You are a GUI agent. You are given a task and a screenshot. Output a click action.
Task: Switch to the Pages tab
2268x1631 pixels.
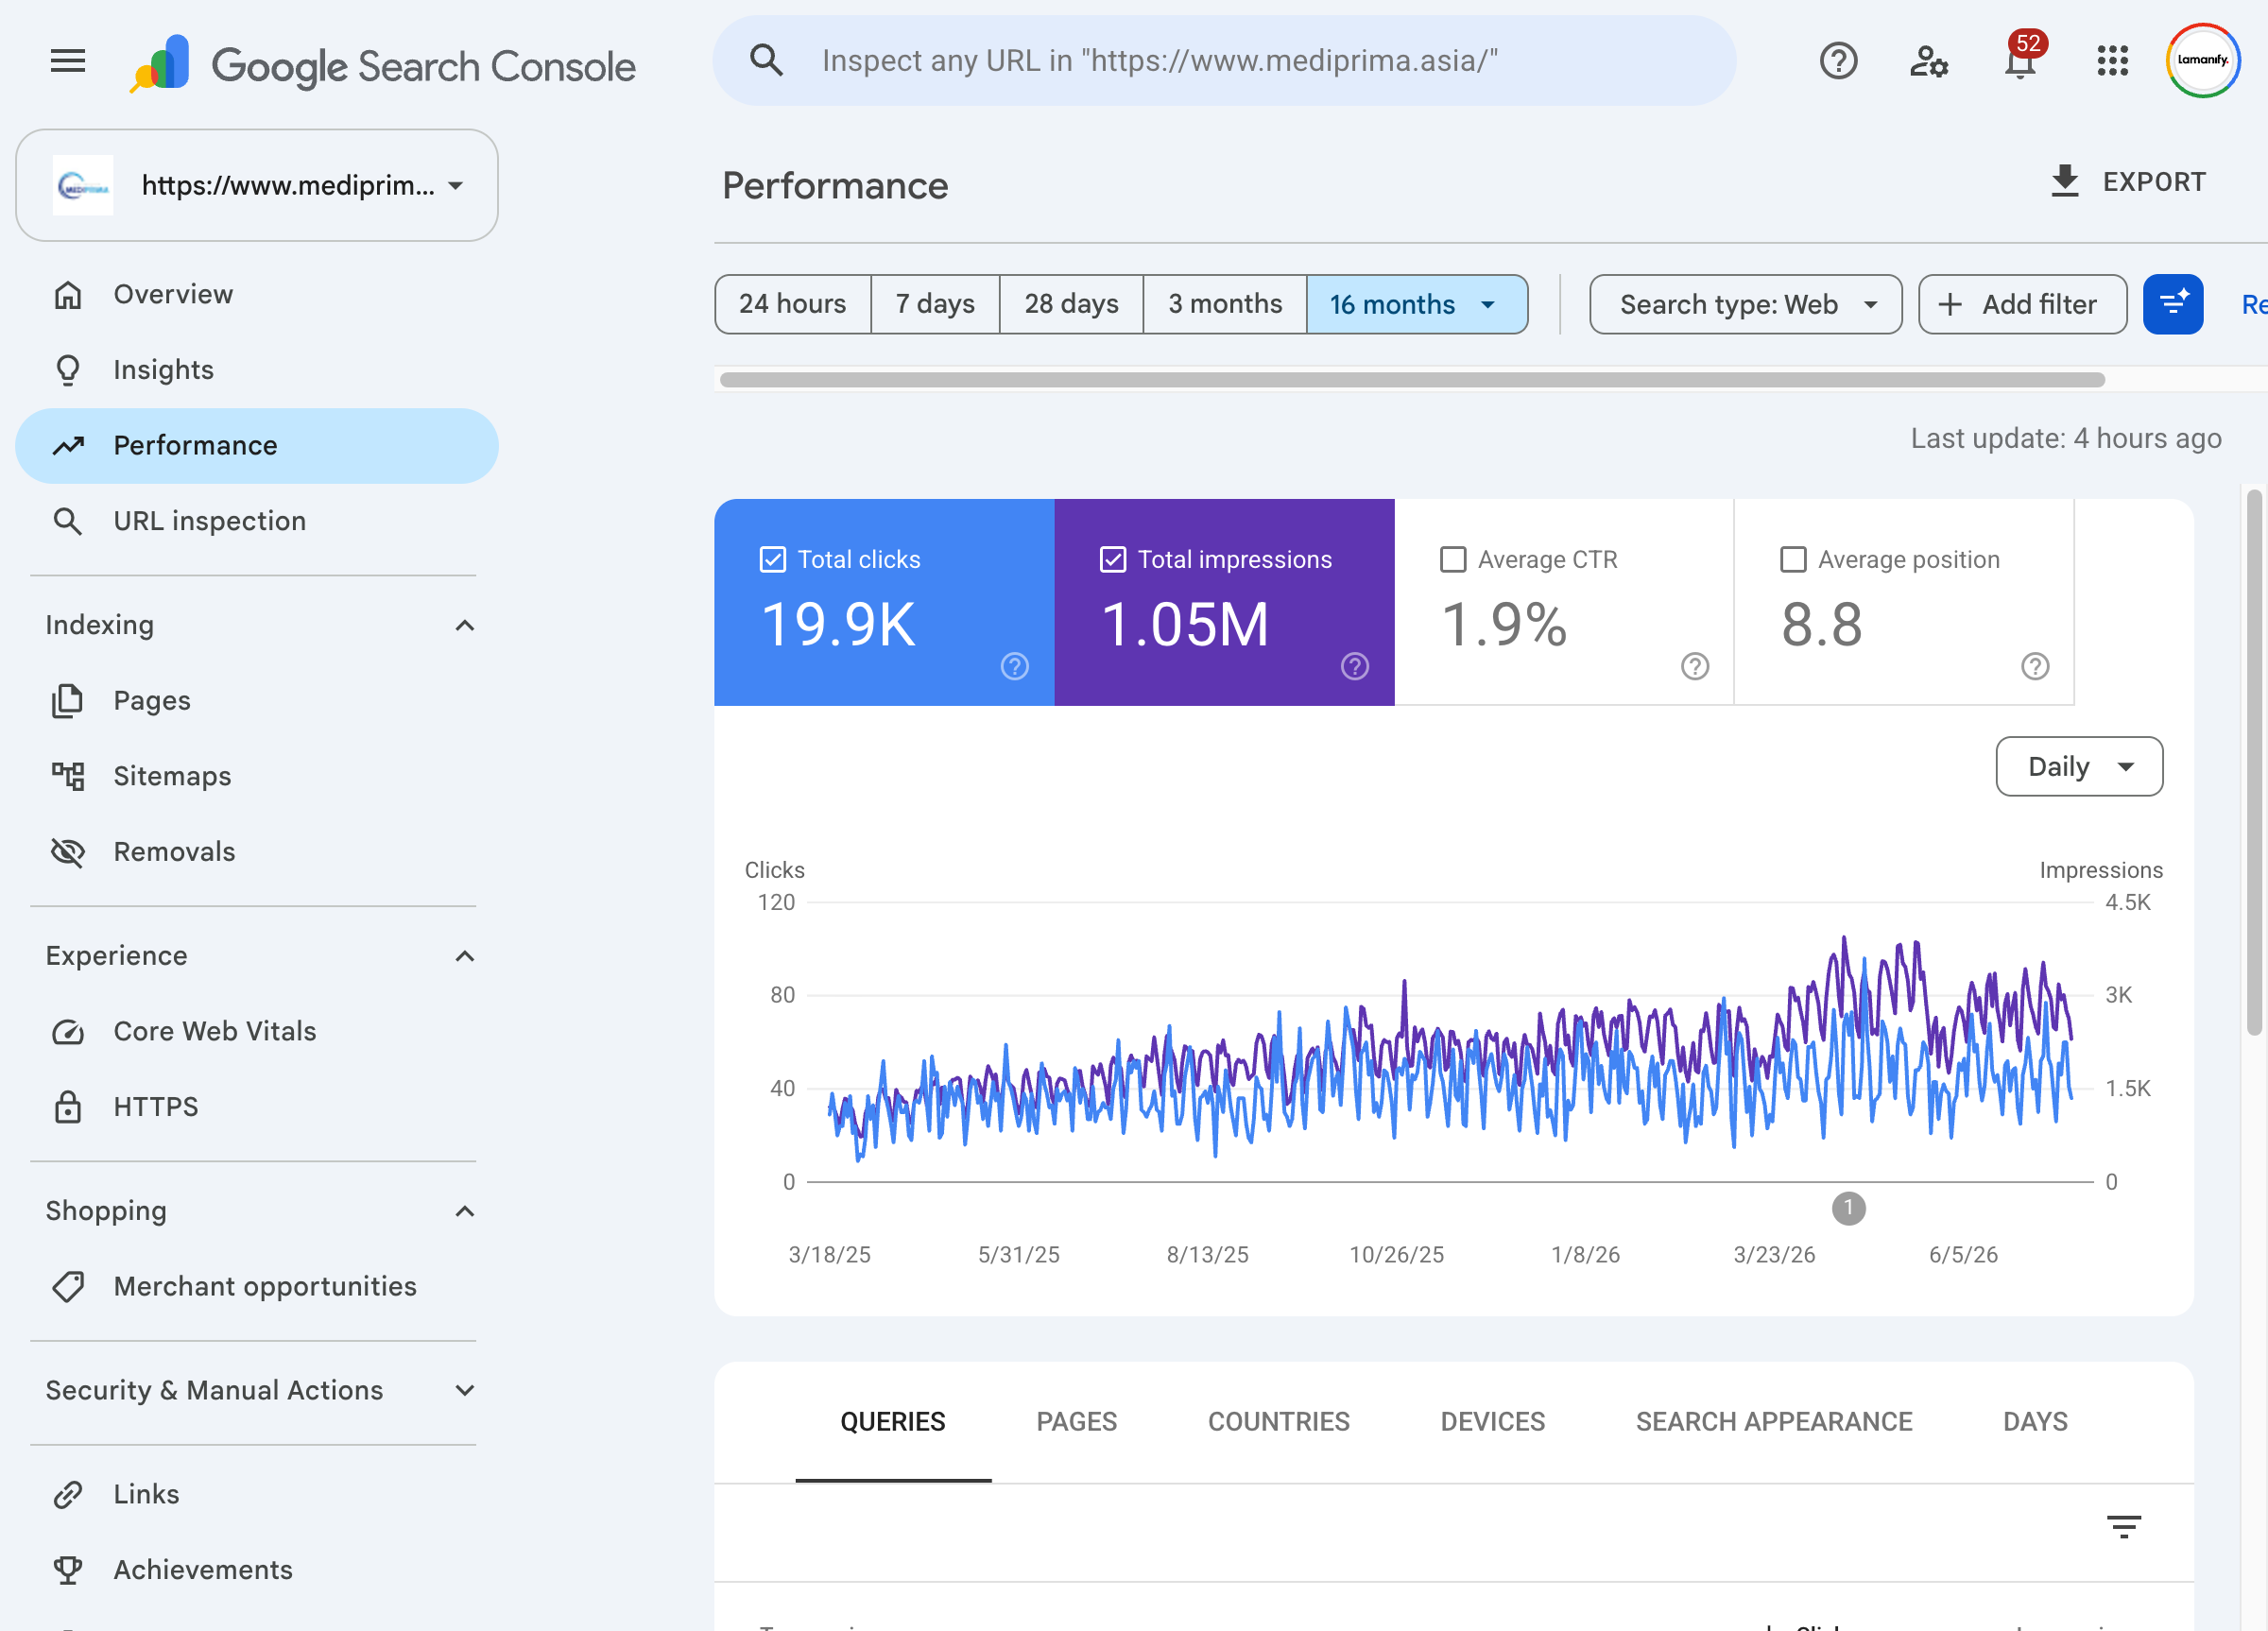(1076, 1421)
